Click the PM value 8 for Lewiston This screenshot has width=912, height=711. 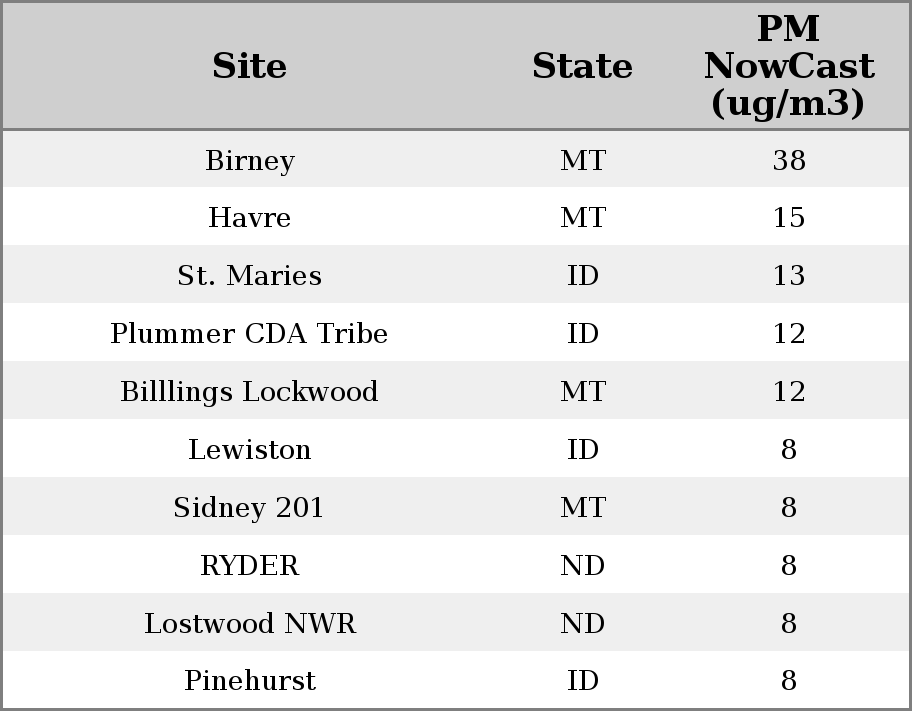pyautogui.click(x=789, y=450)
